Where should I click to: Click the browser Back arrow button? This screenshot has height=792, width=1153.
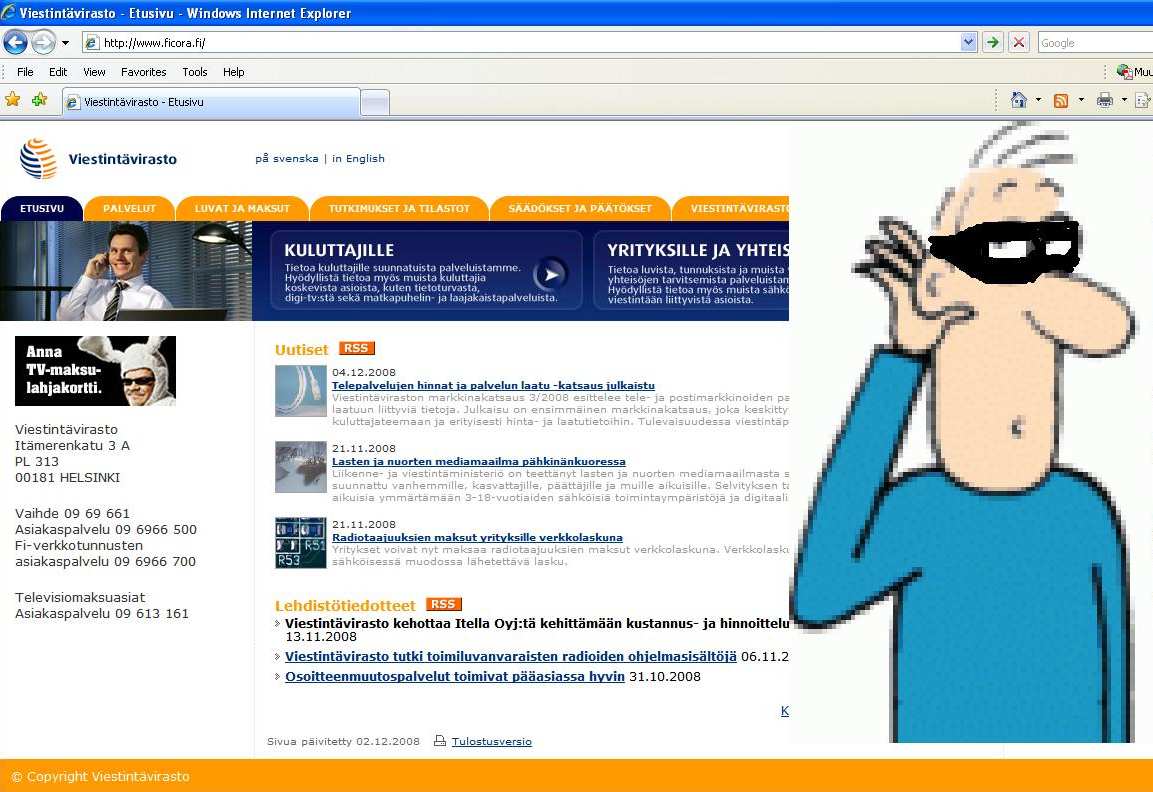pyautogui.click(x=15, y=43)
